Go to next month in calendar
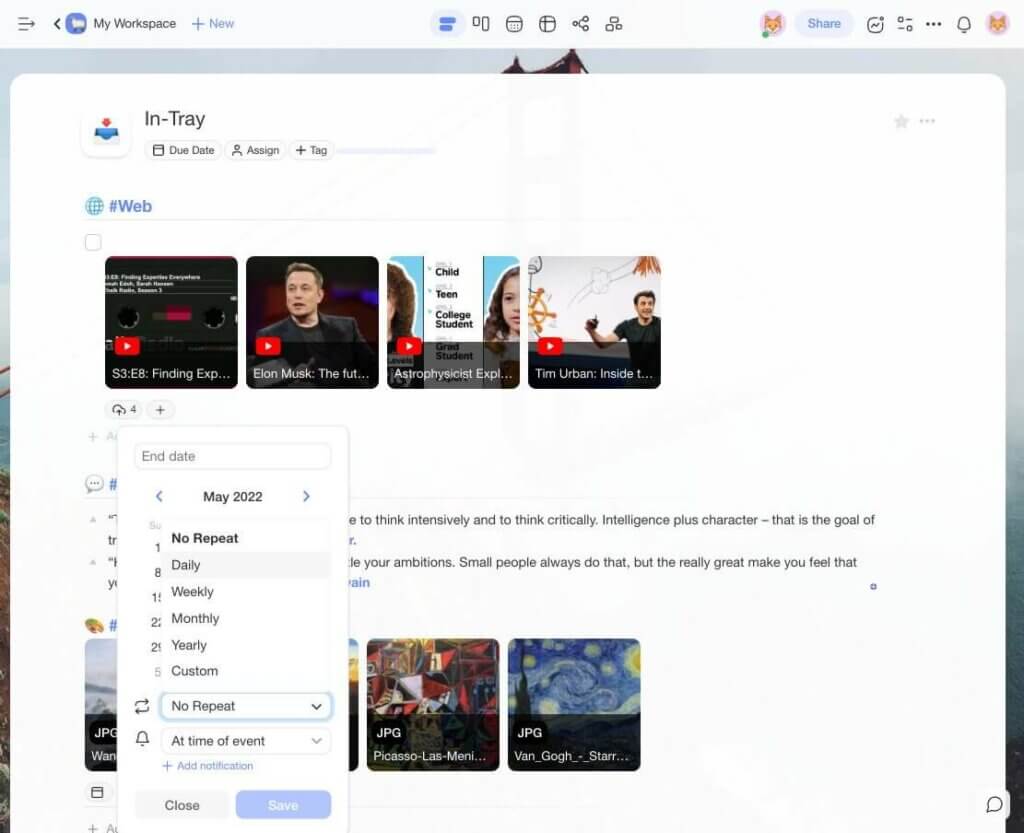The width and height of the screenshot is (1024, 833). point(306,496)
